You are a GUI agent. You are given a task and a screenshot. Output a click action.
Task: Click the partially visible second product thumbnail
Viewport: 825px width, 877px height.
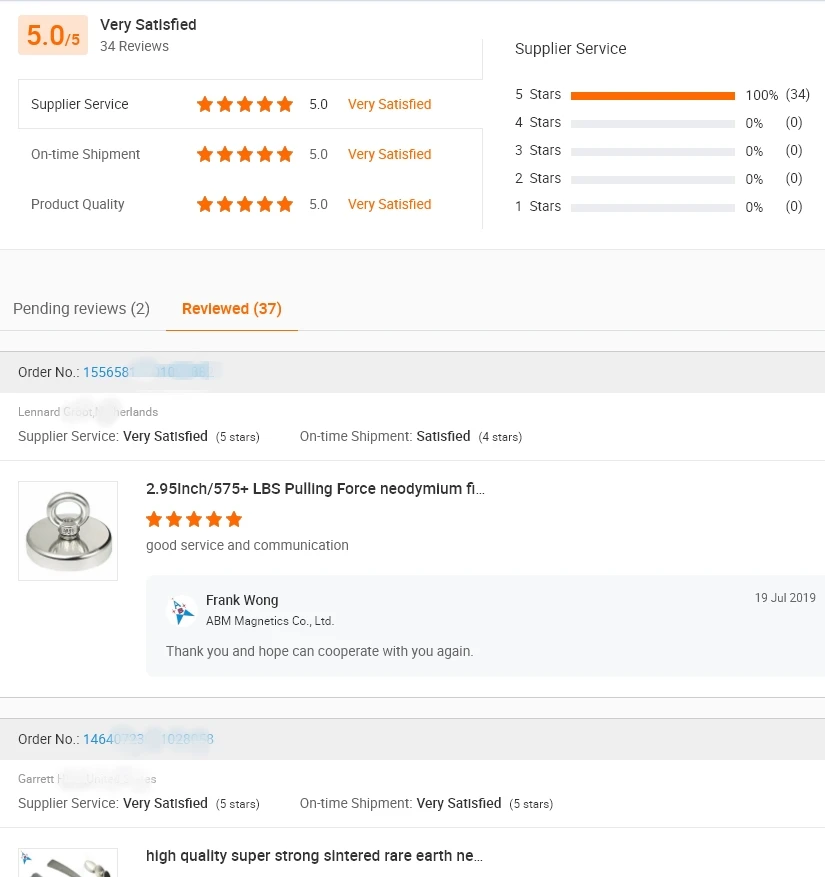pyautogui.click(x=68, y=863)
